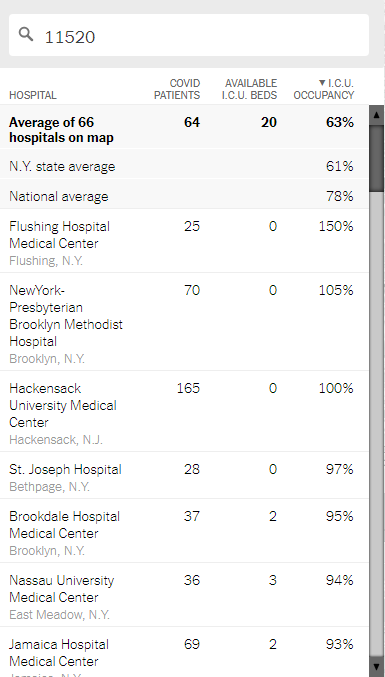Click the zip code search field
This screenshot has height=677, width=385.
click(x=189, y=35)
